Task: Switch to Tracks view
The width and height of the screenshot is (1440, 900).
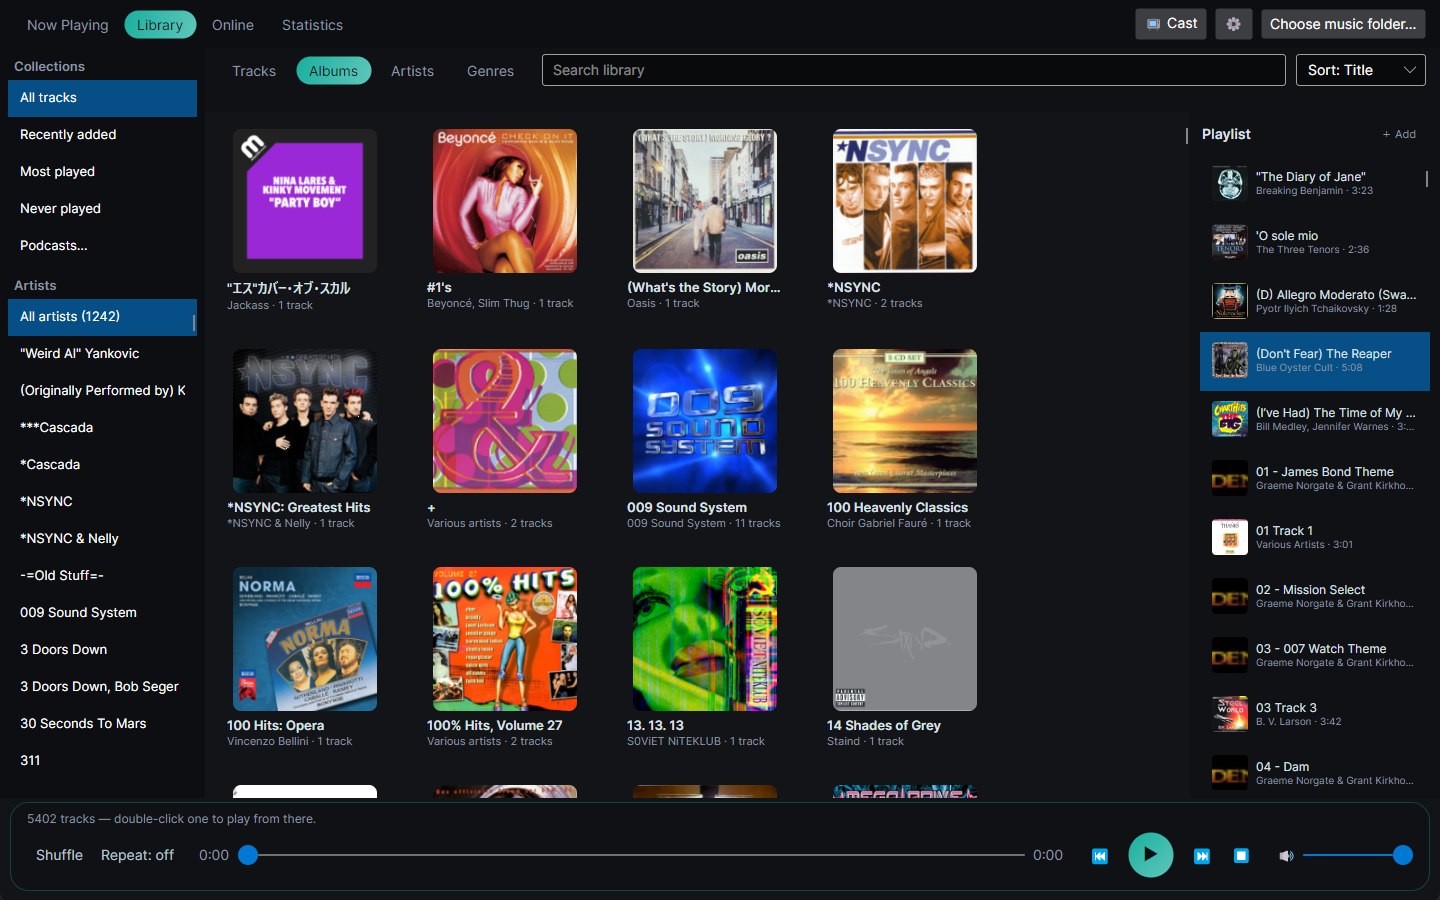Action: click(254, 71)
